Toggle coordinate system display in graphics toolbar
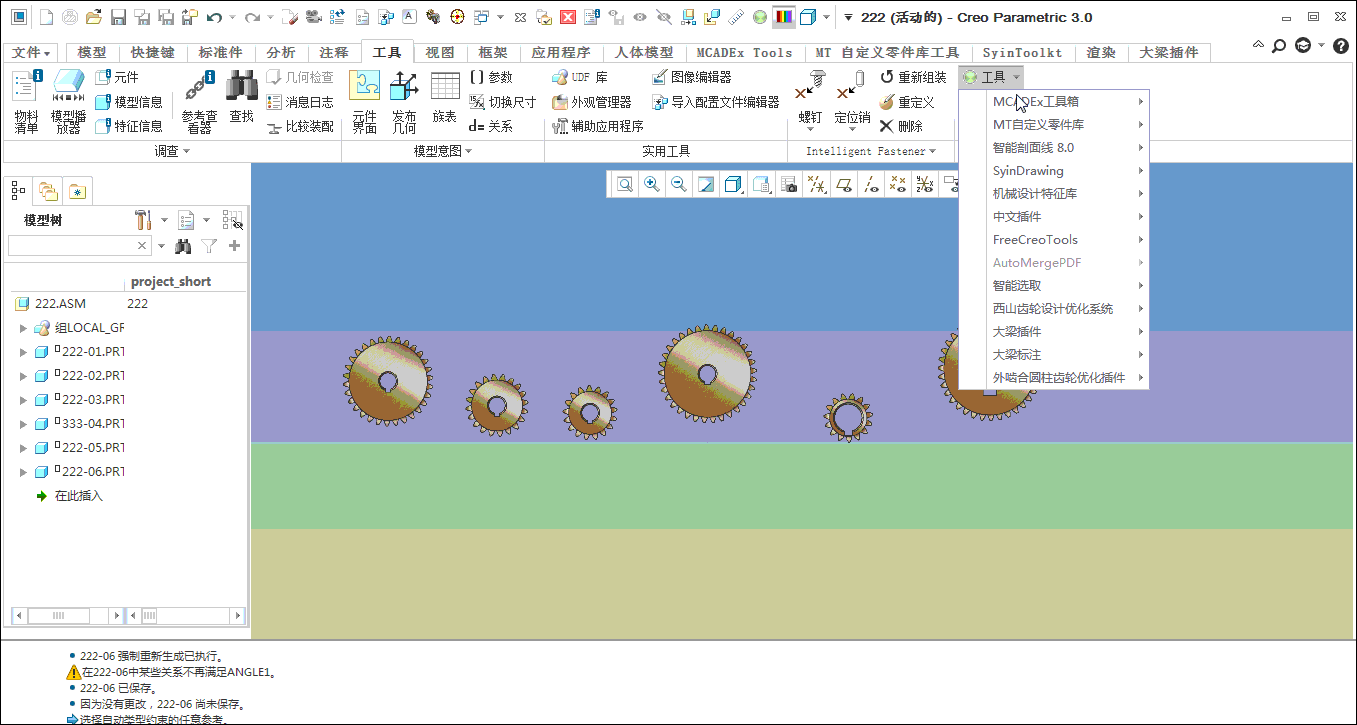 click(x=925, y=184)
